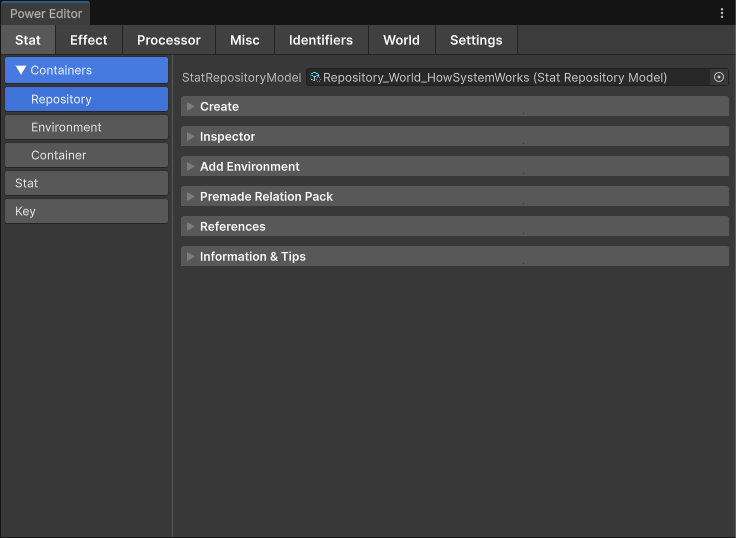Image resolution: width=736 pixels, height=538 pixels.
Task: Expand the Premade Relation Pack foldout arrow
Action: click(191, 197)
